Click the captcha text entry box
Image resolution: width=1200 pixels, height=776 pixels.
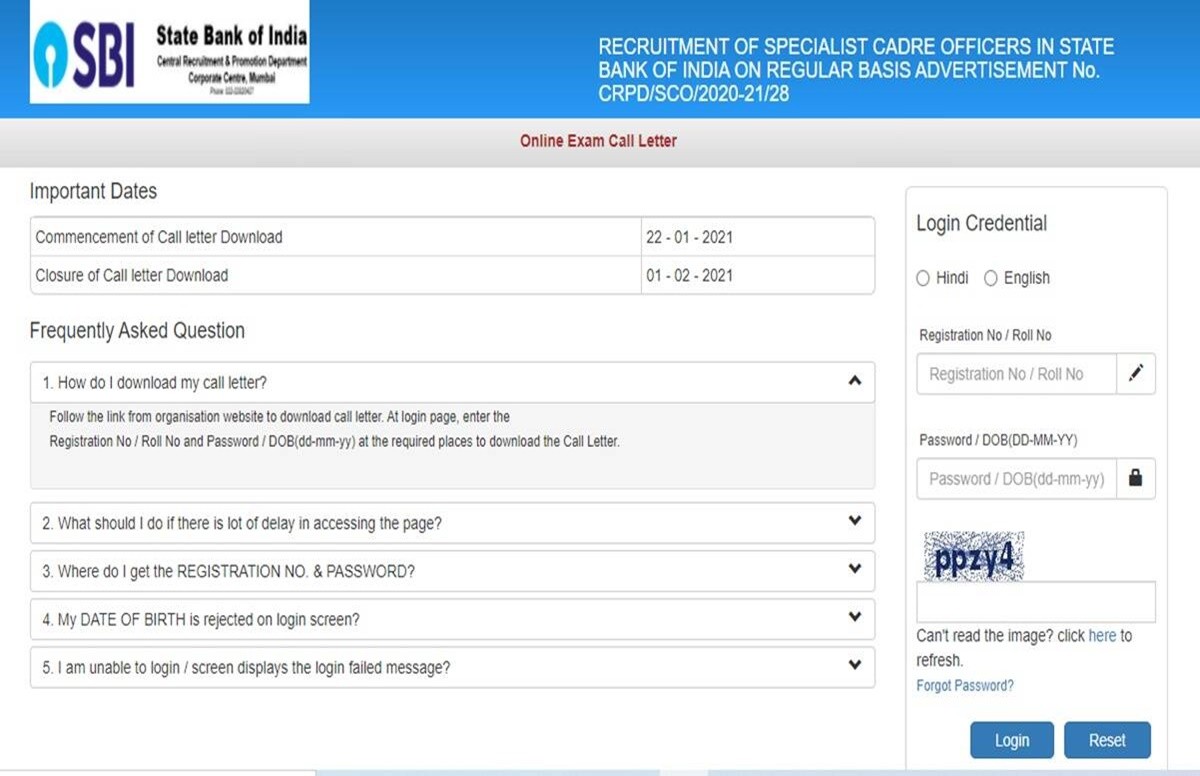pos(1035,603)
